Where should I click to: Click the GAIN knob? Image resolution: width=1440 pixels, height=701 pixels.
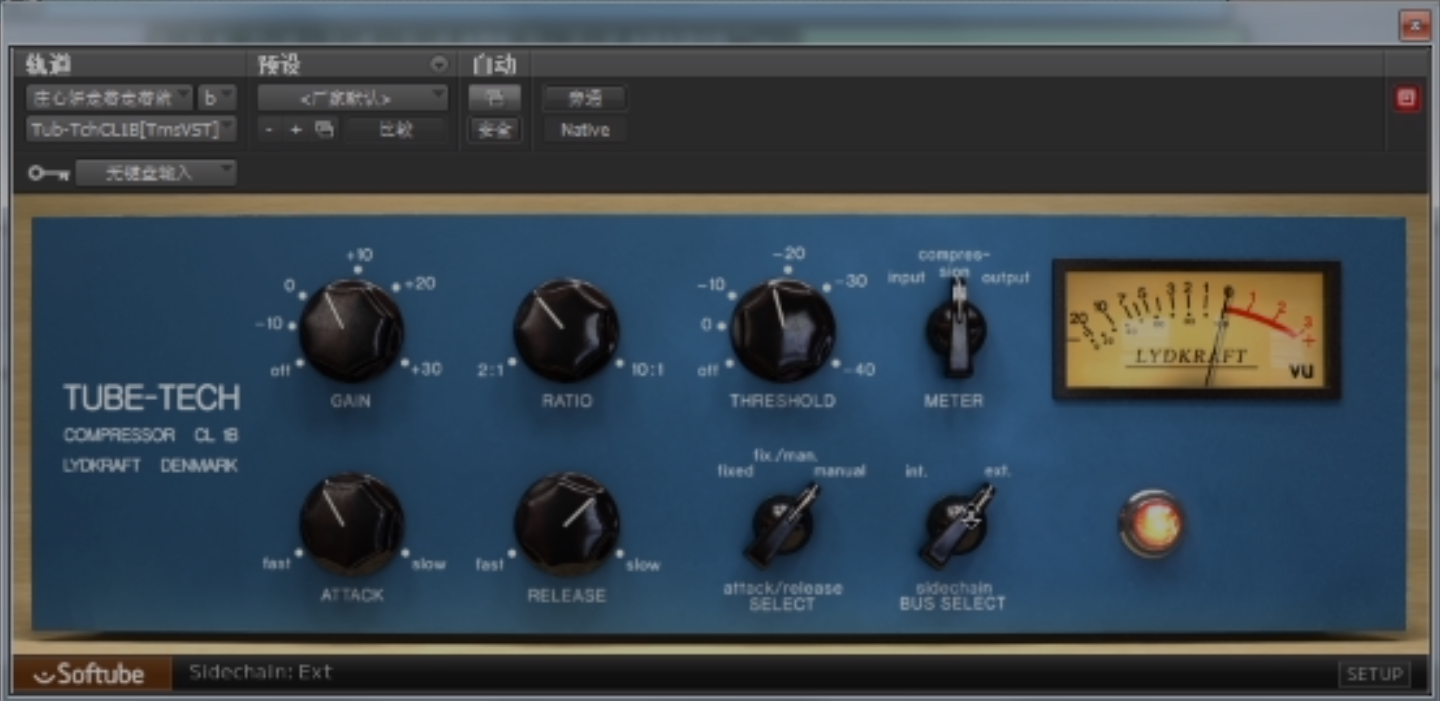click(352, 330)
